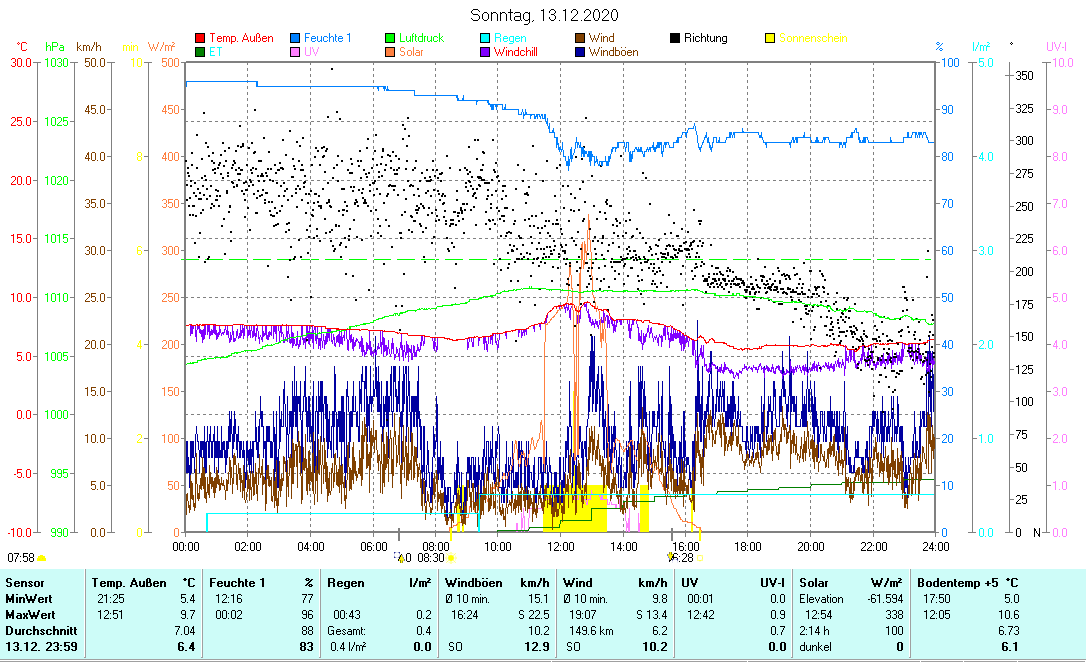The image size is (1086, 662).
Task: Click the cyan Regen legend square
Action: click(x=486, y=38)
